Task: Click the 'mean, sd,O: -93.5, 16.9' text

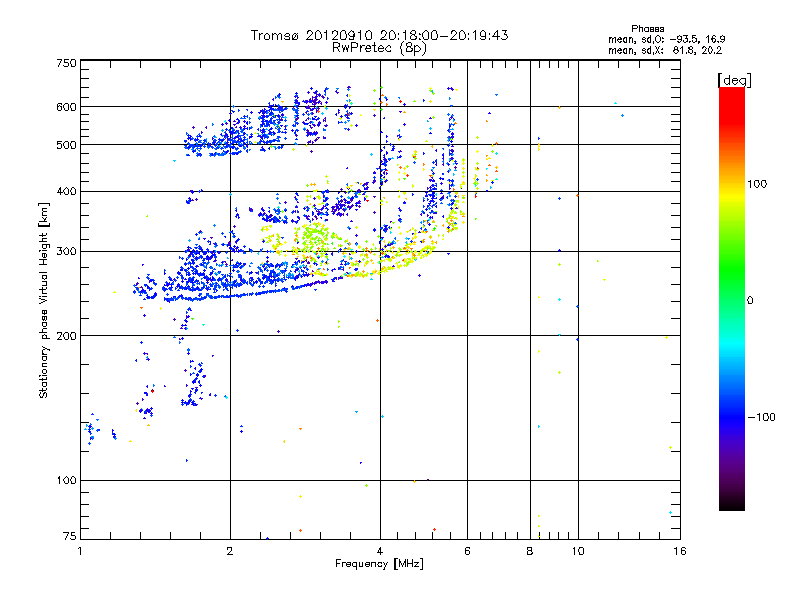Action: 666,39
